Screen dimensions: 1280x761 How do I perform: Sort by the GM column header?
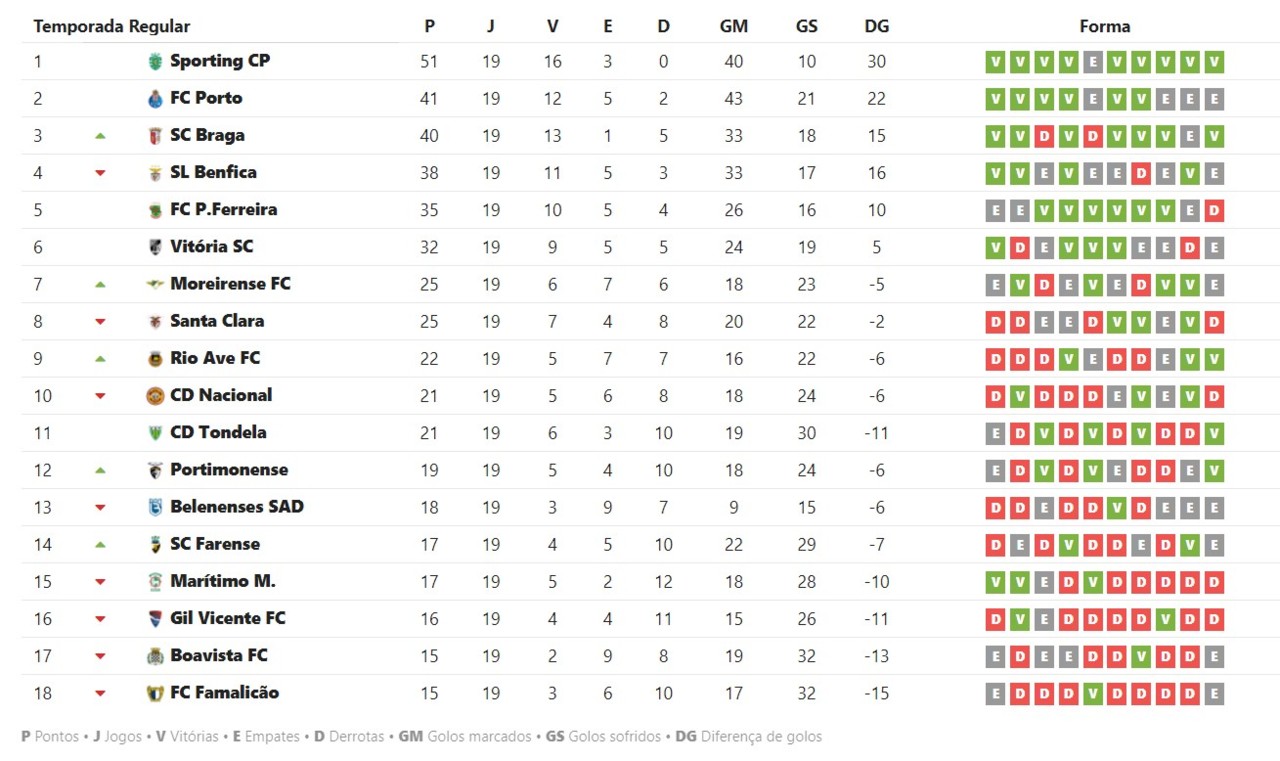click(x=733, y=27)
